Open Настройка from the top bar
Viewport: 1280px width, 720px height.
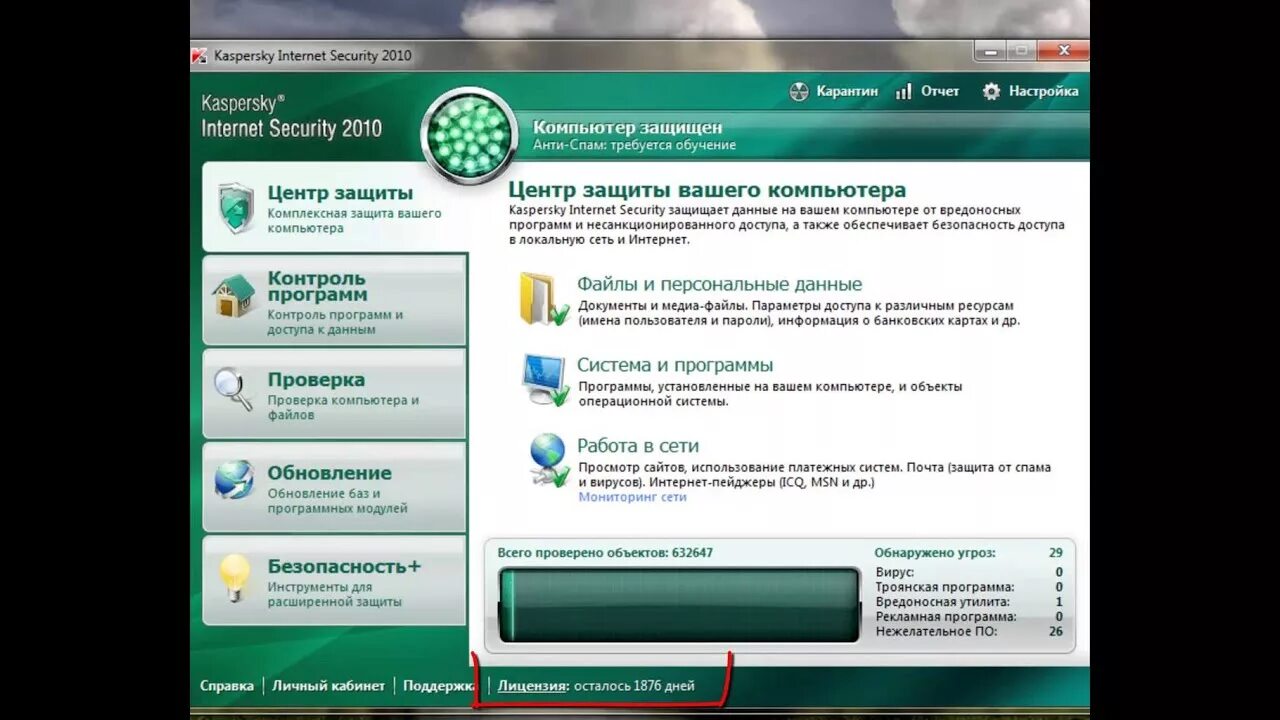tap(1030, 91)
